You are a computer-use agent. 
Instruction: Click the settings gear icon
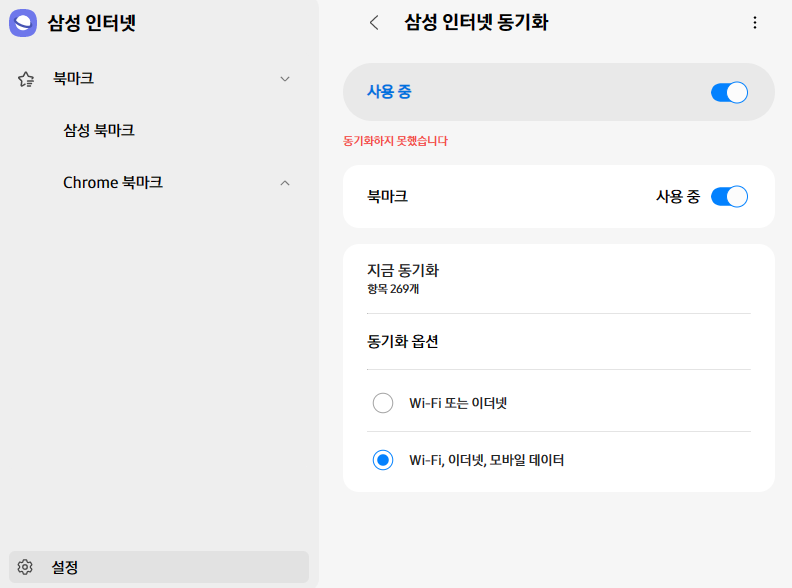pos(25,567)
